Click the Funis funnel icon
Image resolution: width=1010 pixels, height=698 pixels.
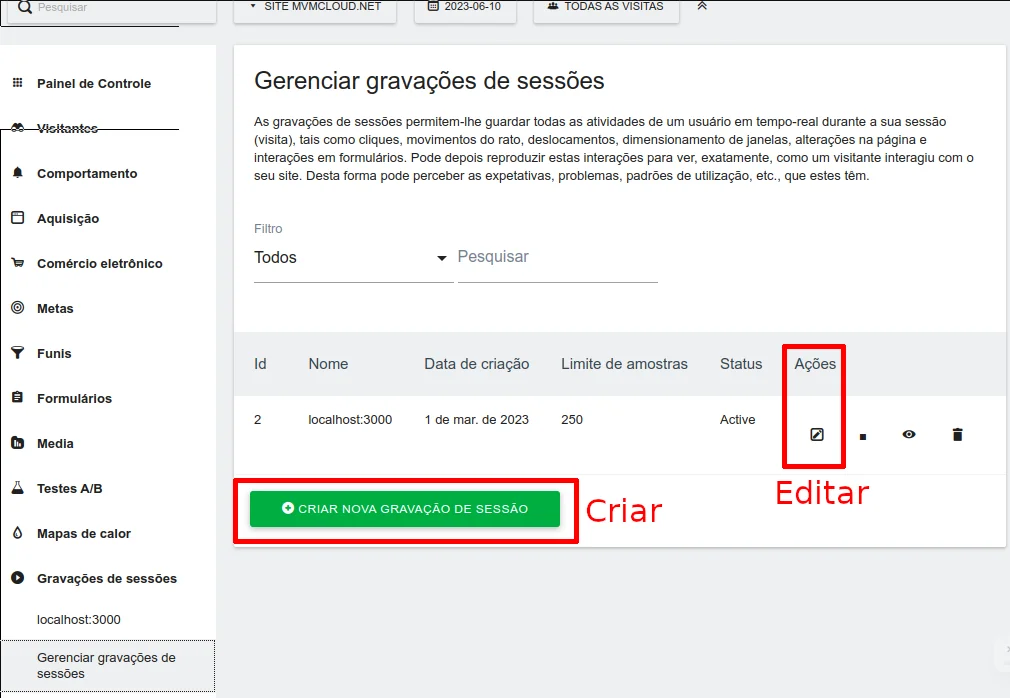17,353
